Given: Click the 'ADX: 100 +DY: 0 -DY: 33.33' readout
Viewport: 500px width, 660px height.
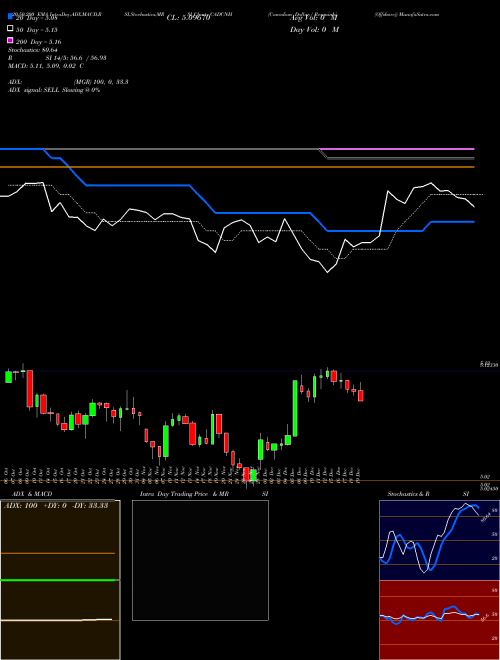Looking at the screenshot, I should click(56, 506).
